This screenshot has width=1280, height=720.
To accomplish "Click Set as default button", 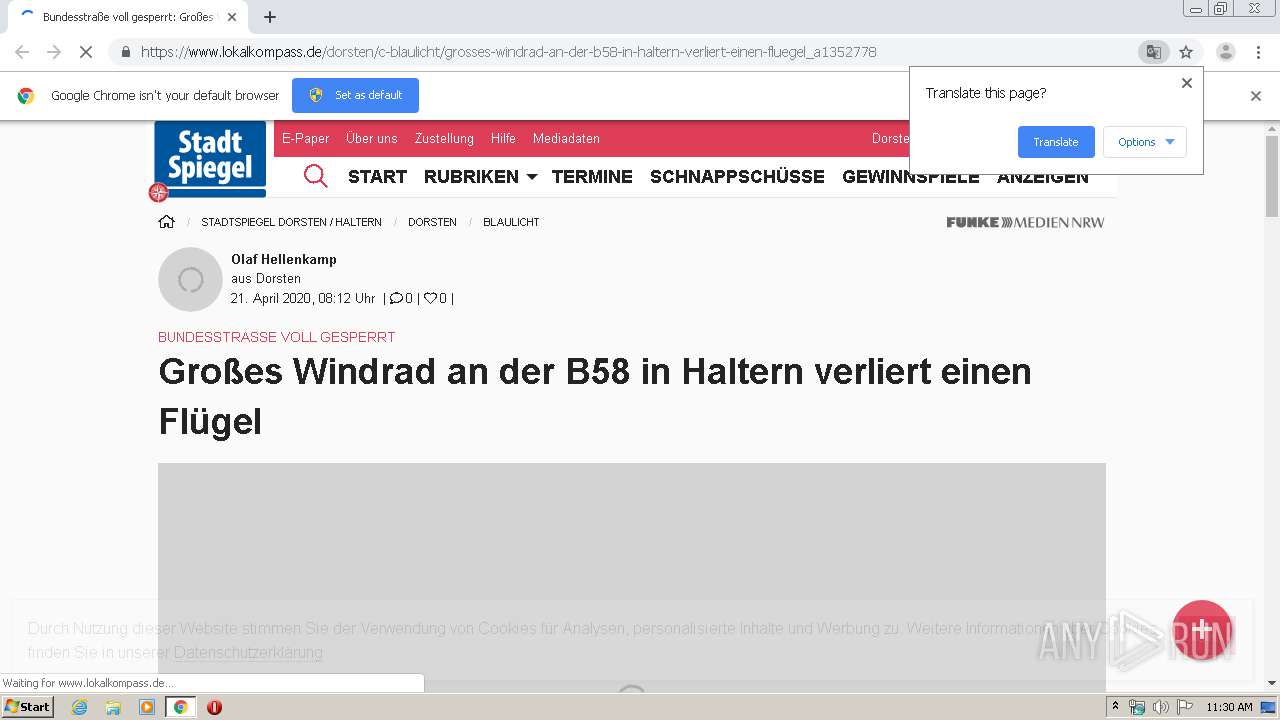I will coord(355,95).
